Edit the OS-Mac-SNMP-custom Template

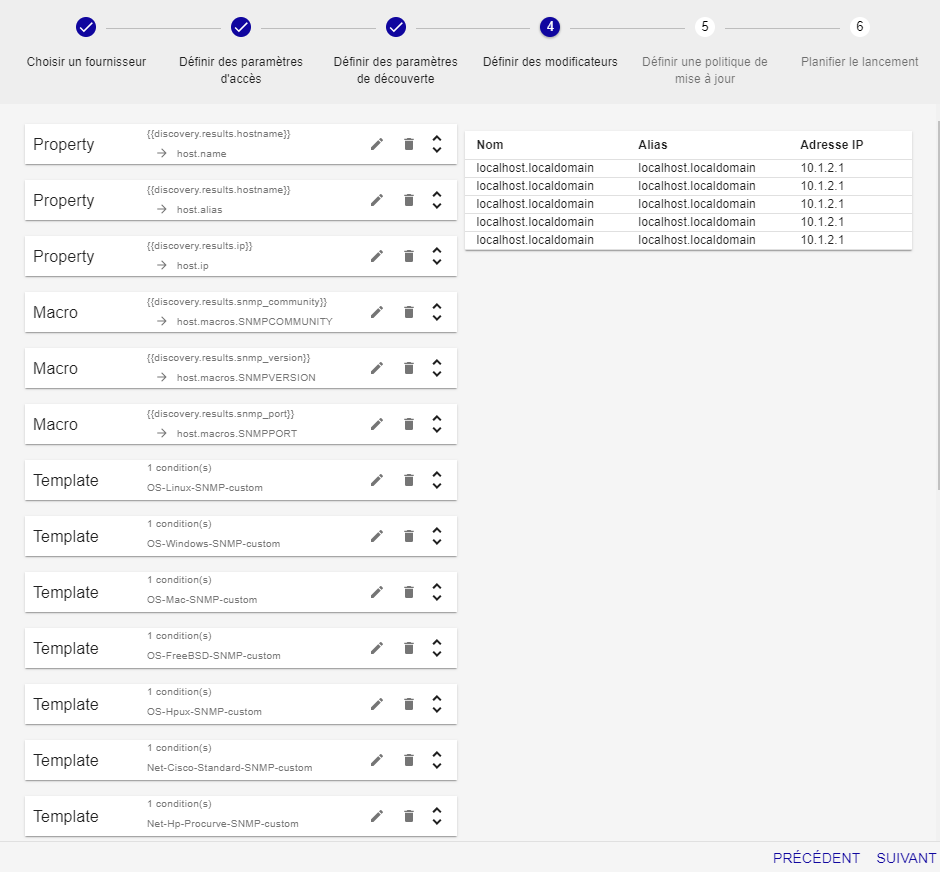click(376, 592)
